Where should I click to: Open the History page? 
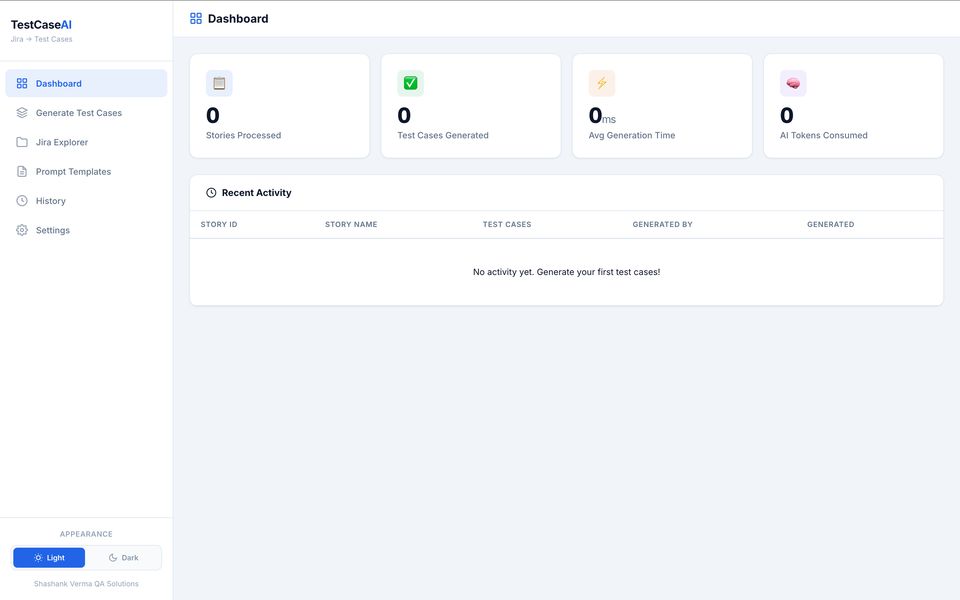tap(86, 201)
